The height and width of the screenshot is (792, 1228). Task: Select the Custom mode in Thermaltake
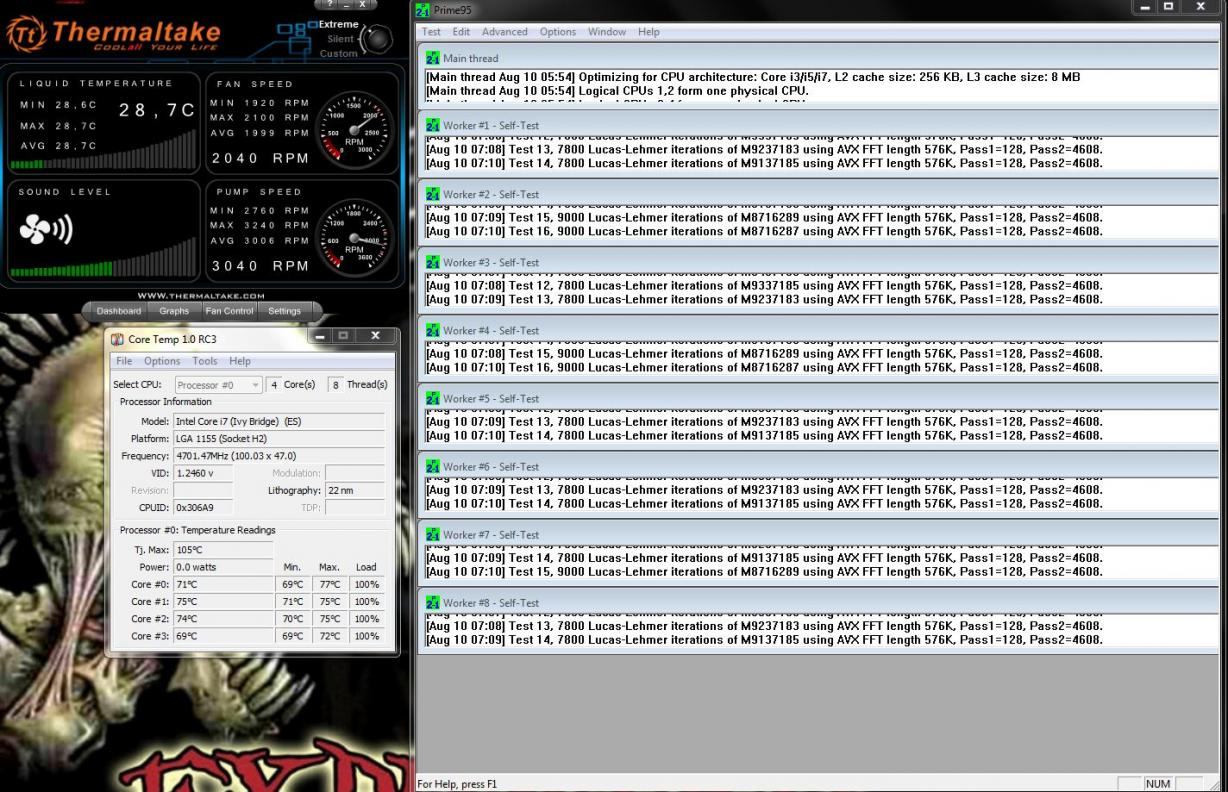338,53
